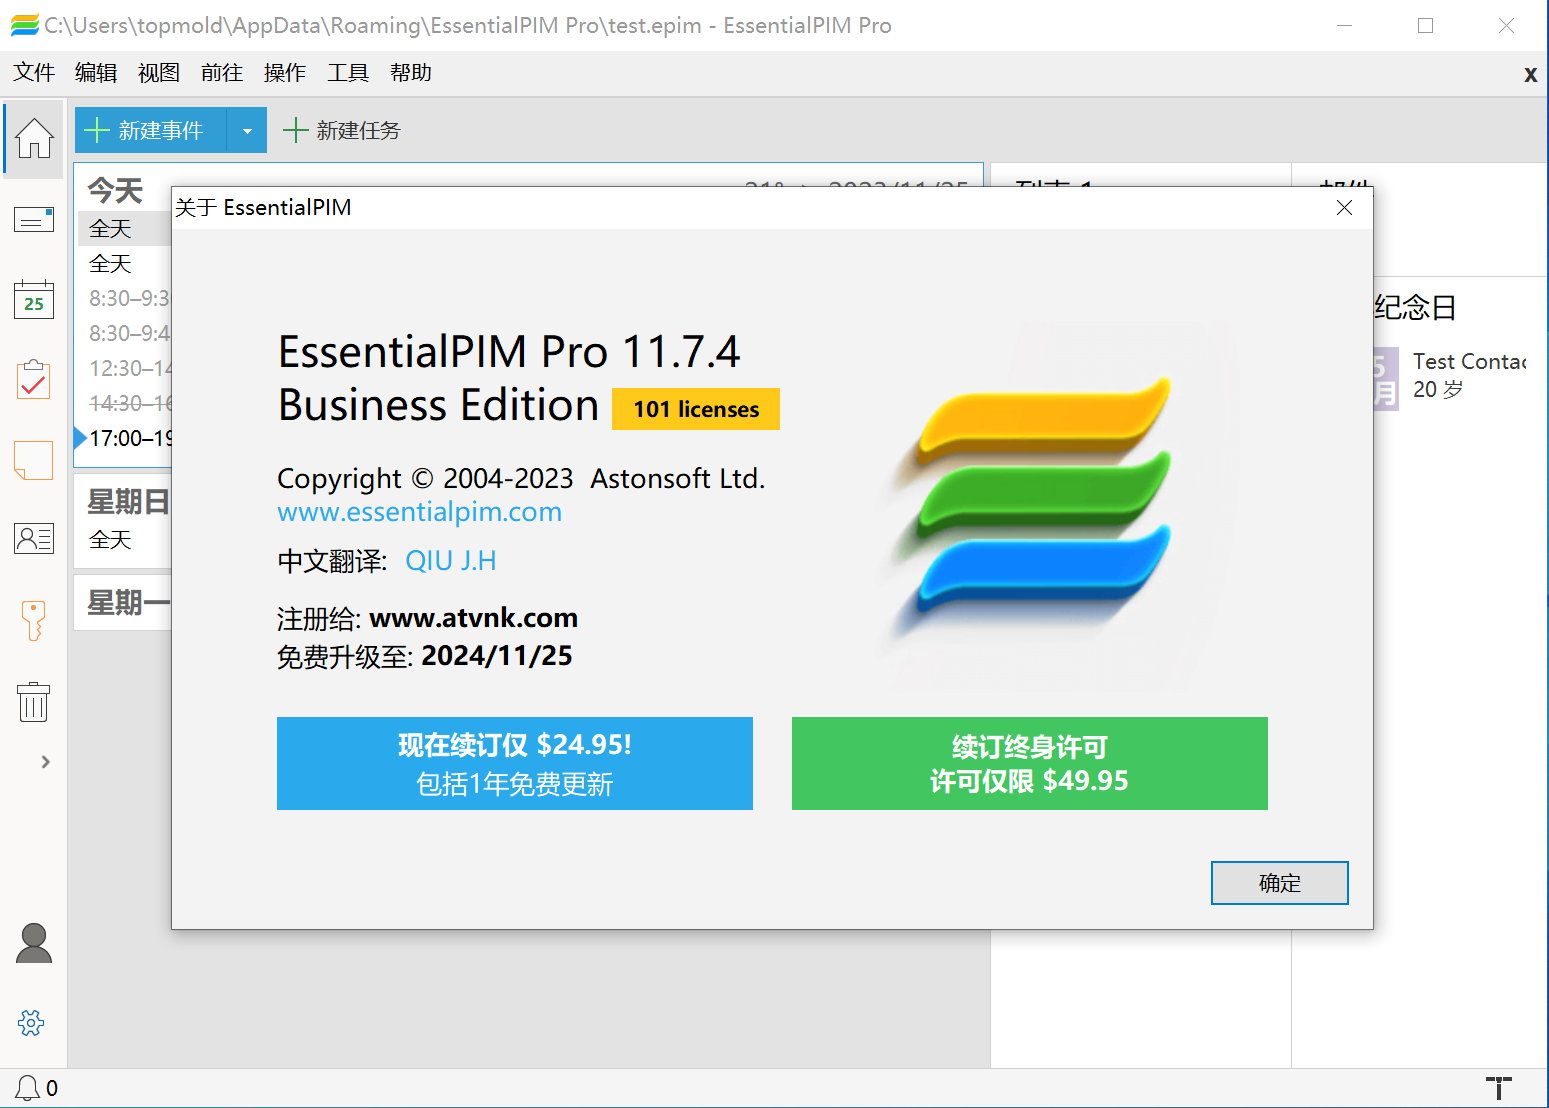This screenshot has width=1549, height=1108.
Task: Click the reminders bell icon
Action: (x=28, y=1088)
